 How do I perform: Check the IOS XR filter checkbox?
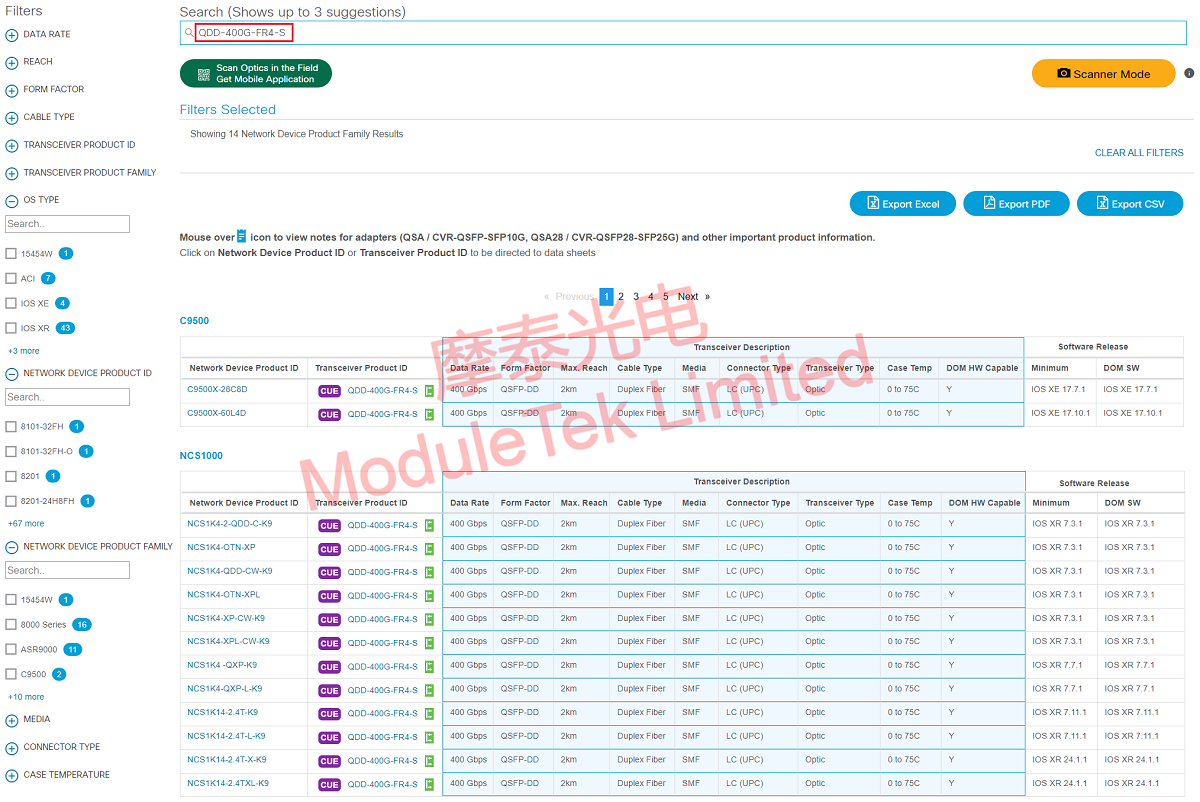(x=9, y=327)
